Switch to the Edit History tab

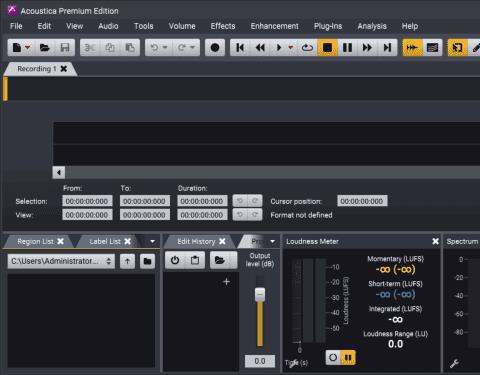[x=196, y=241]
